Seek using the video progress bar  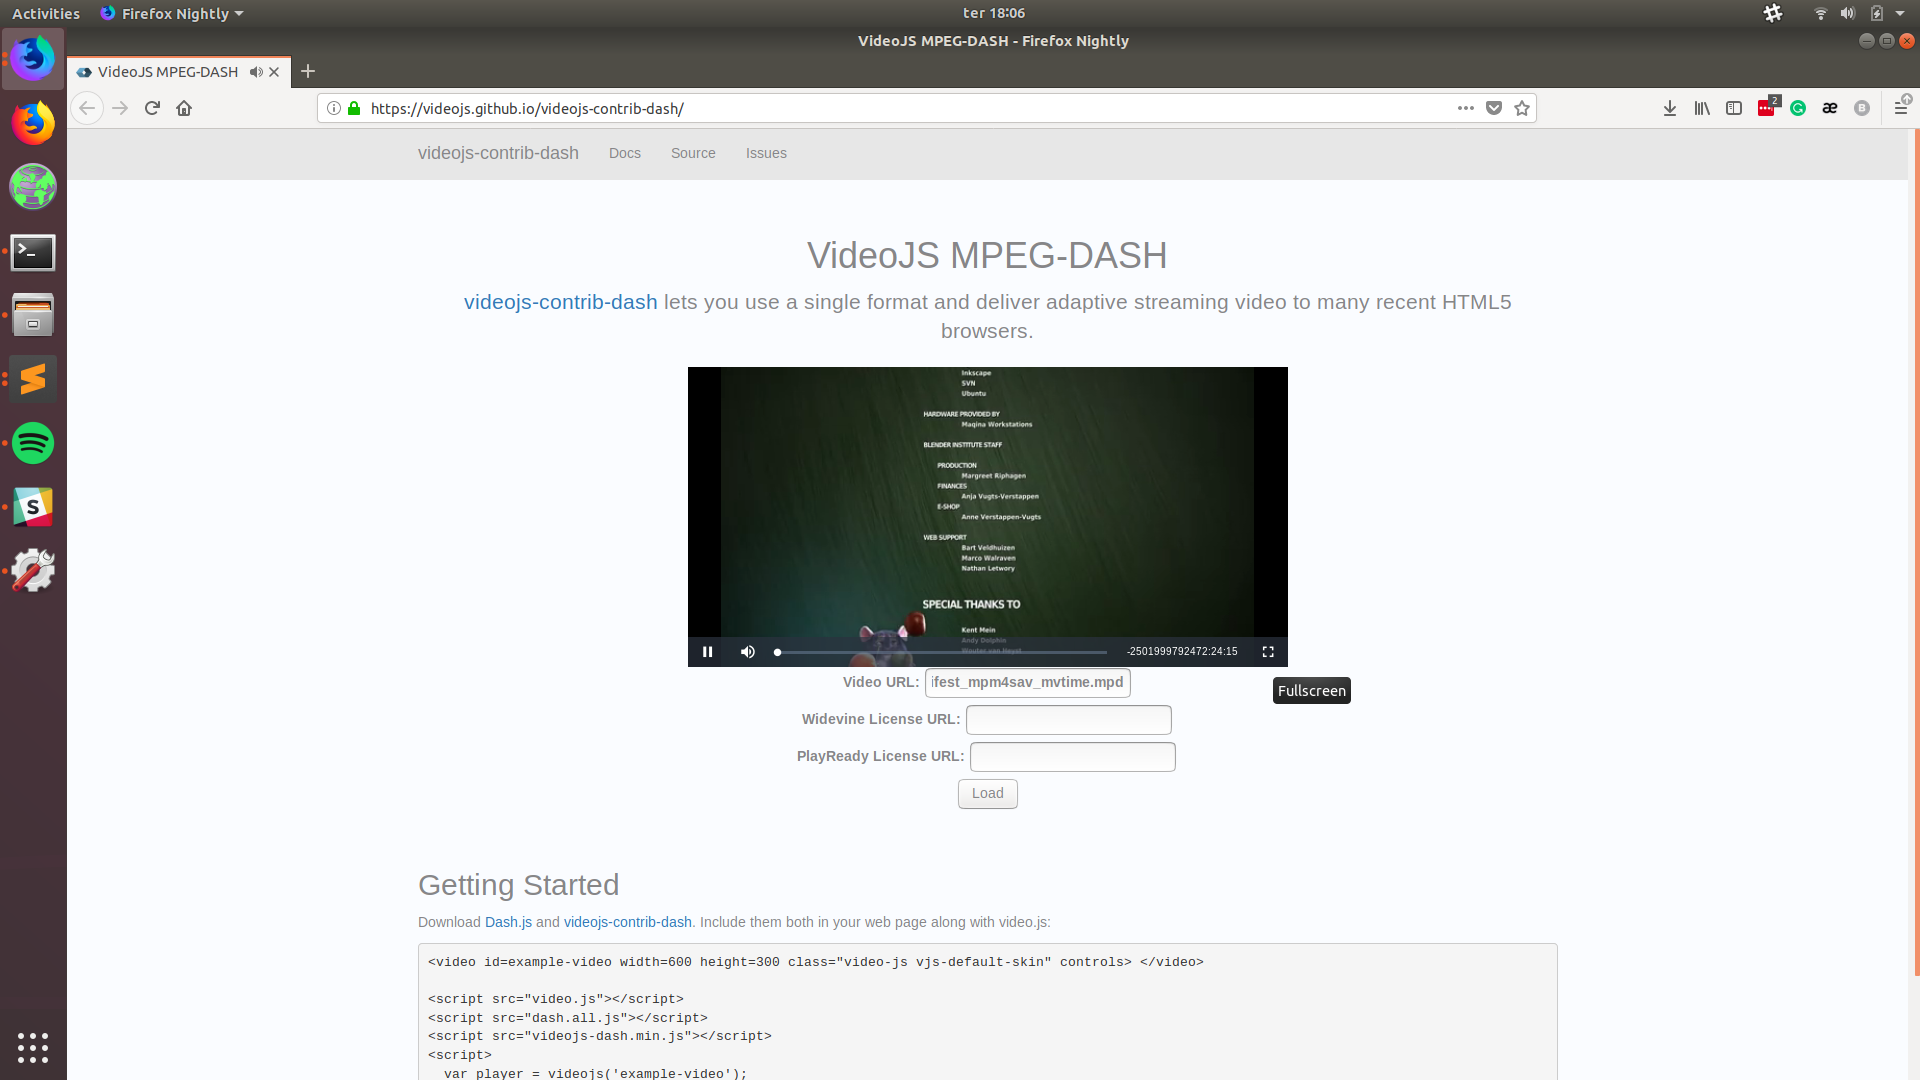[x=940, y=651]
